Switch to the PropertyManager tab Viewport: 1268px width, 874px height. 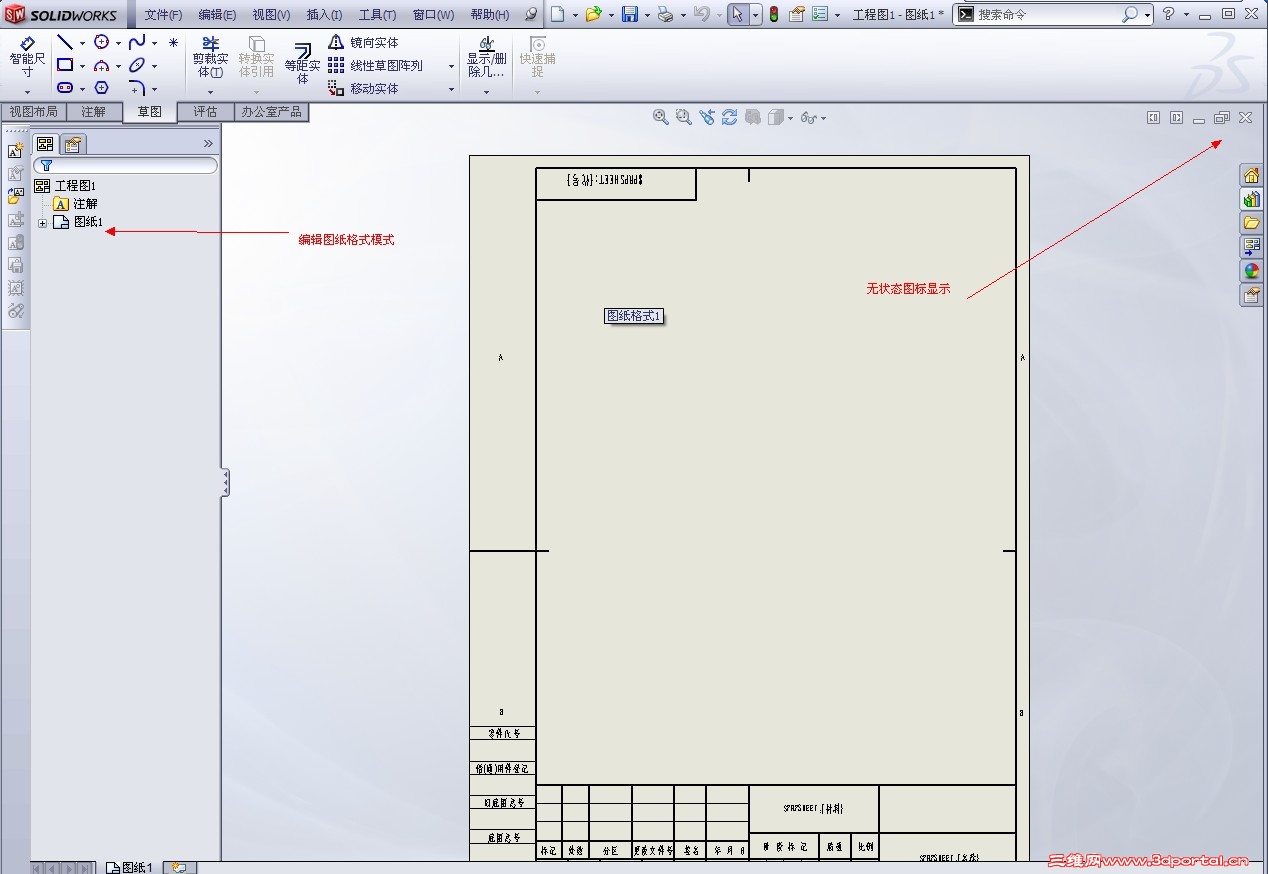click(74, 144)
